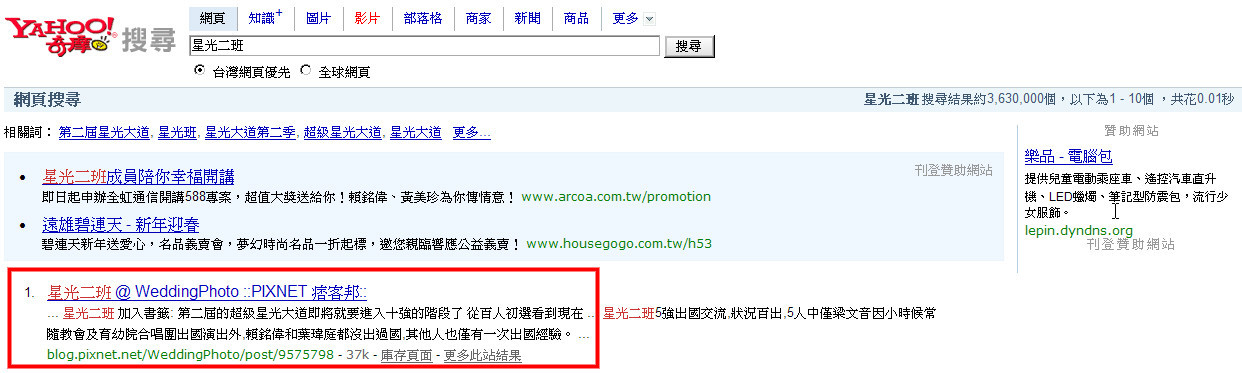
Task: Click the 贊助網站 sidebar heading
Action: coord(1131,131)
